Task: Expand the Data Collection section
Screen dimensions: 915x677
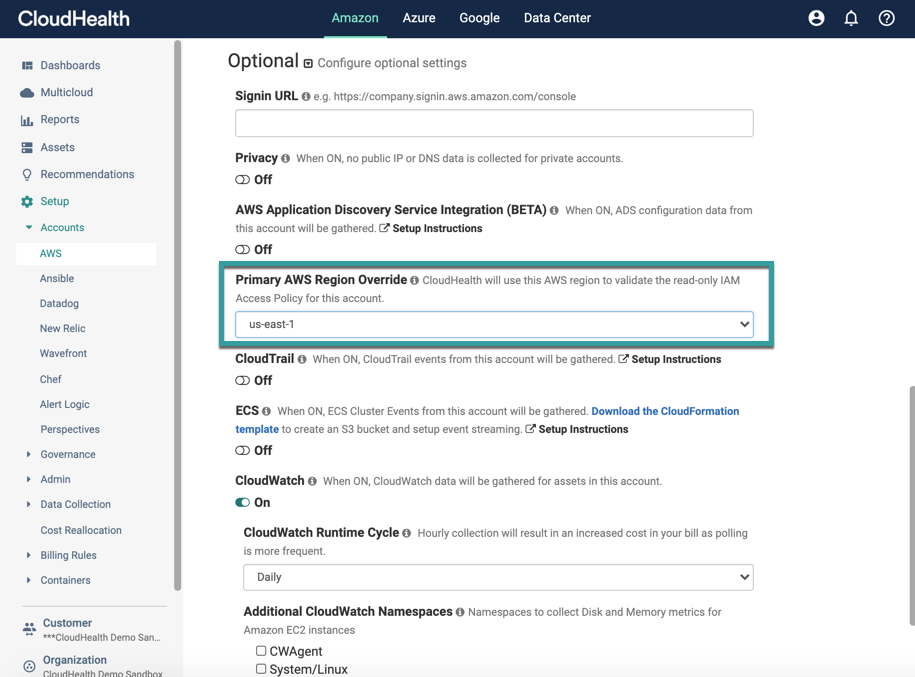Action: tap(29, 504)
